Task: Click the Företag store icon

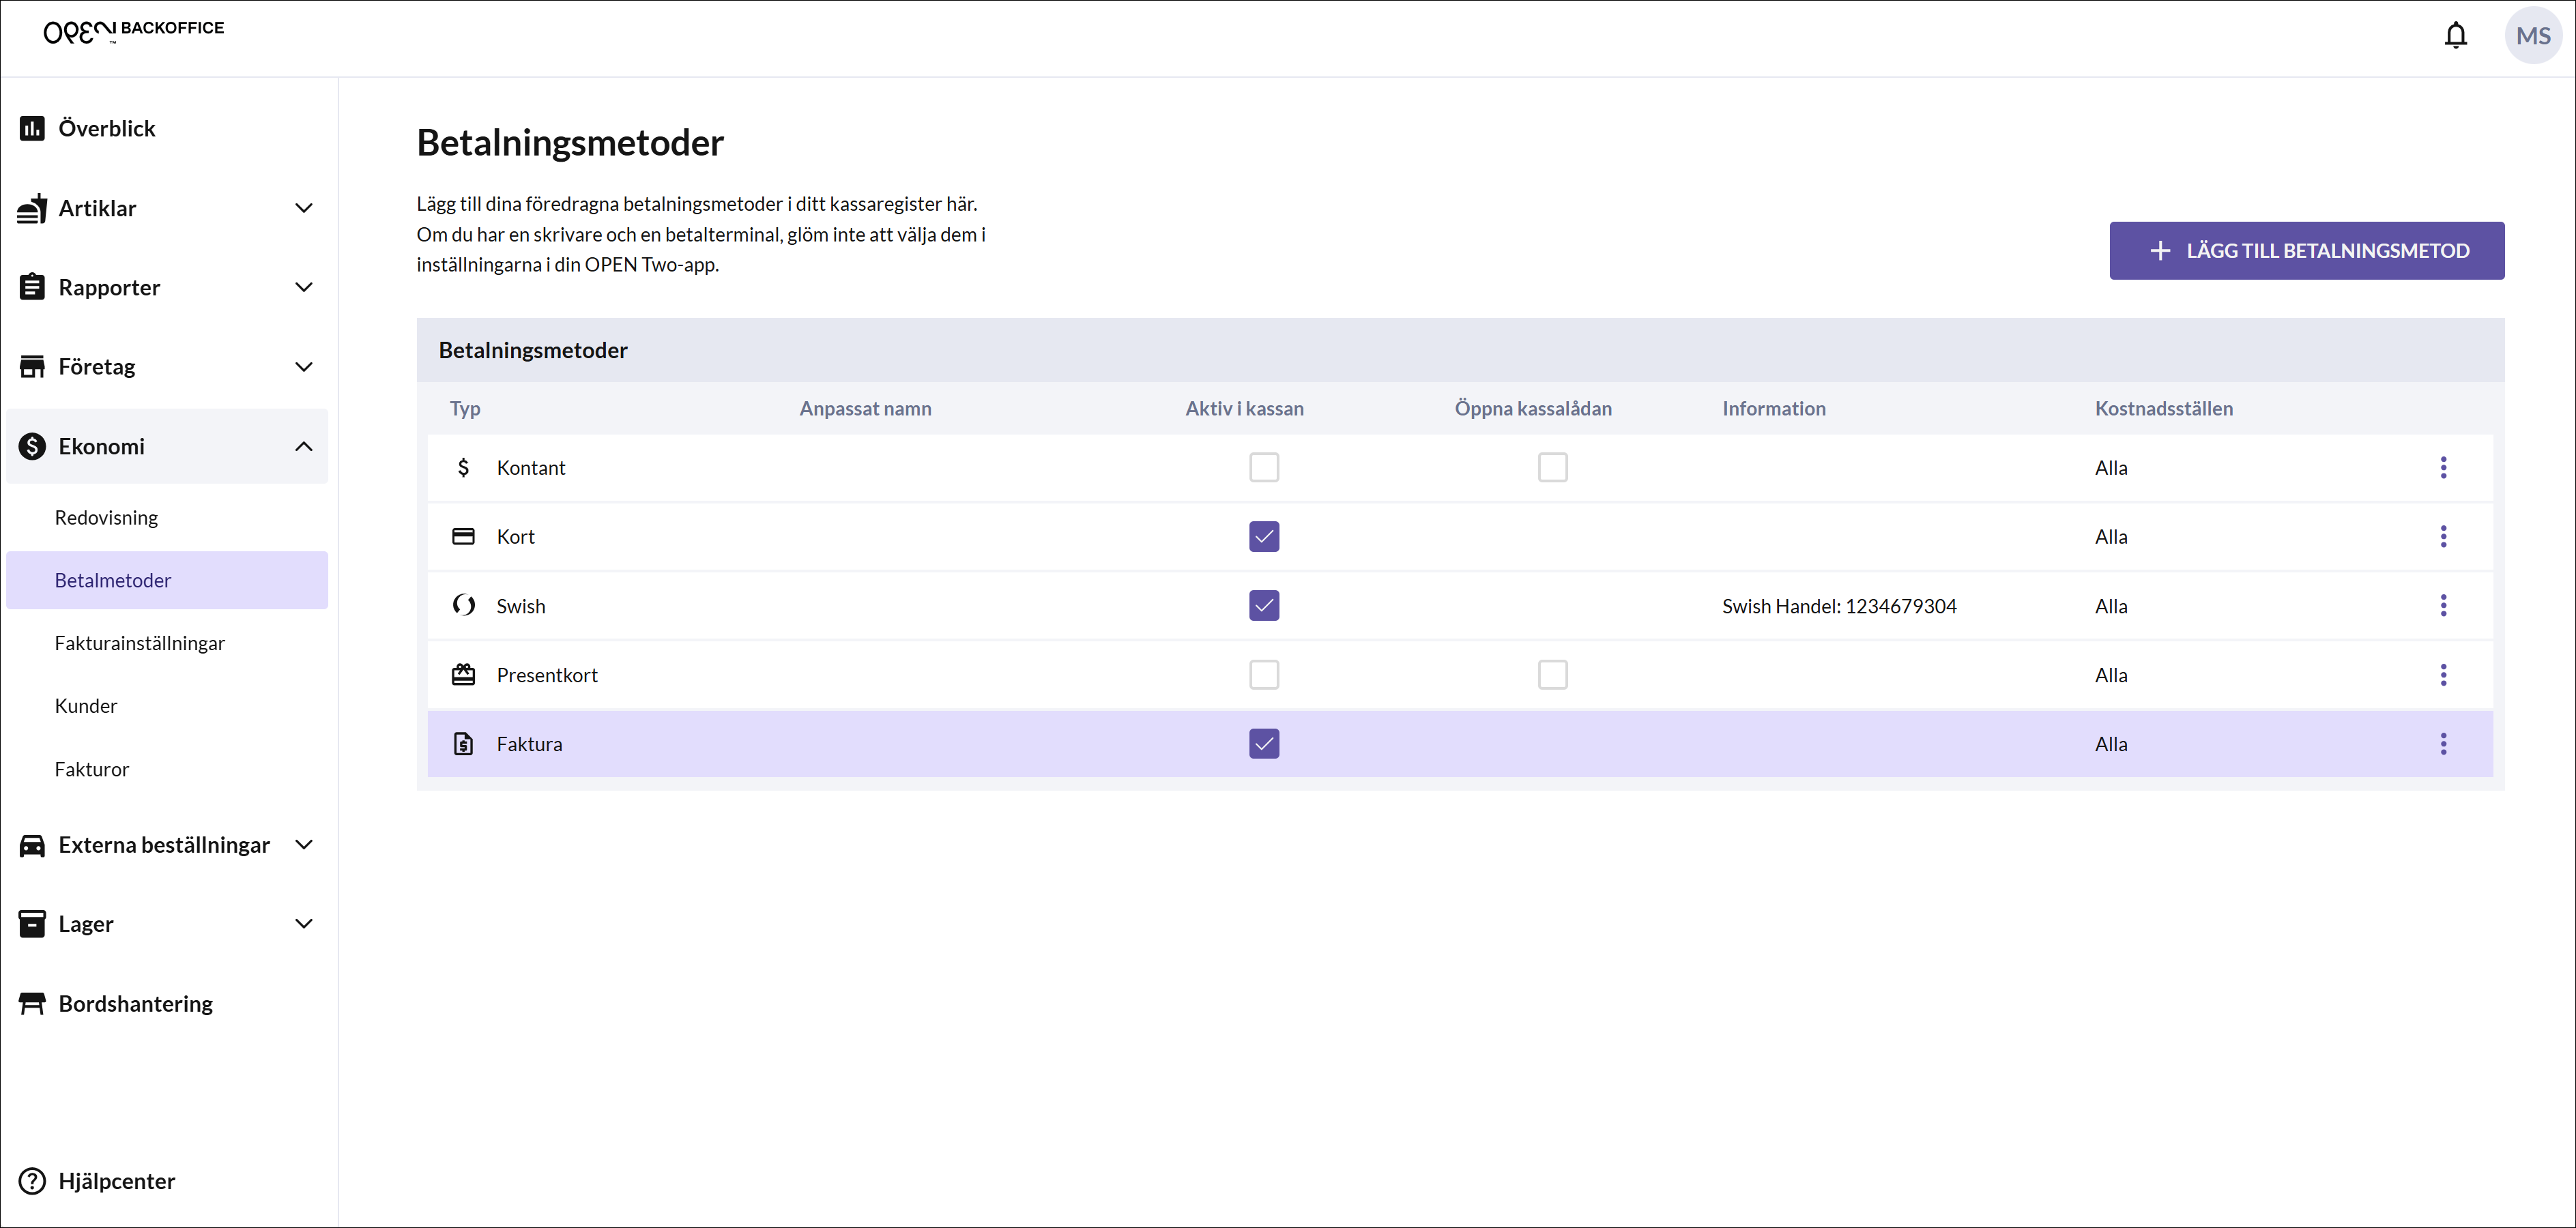Action: [32, 366]
